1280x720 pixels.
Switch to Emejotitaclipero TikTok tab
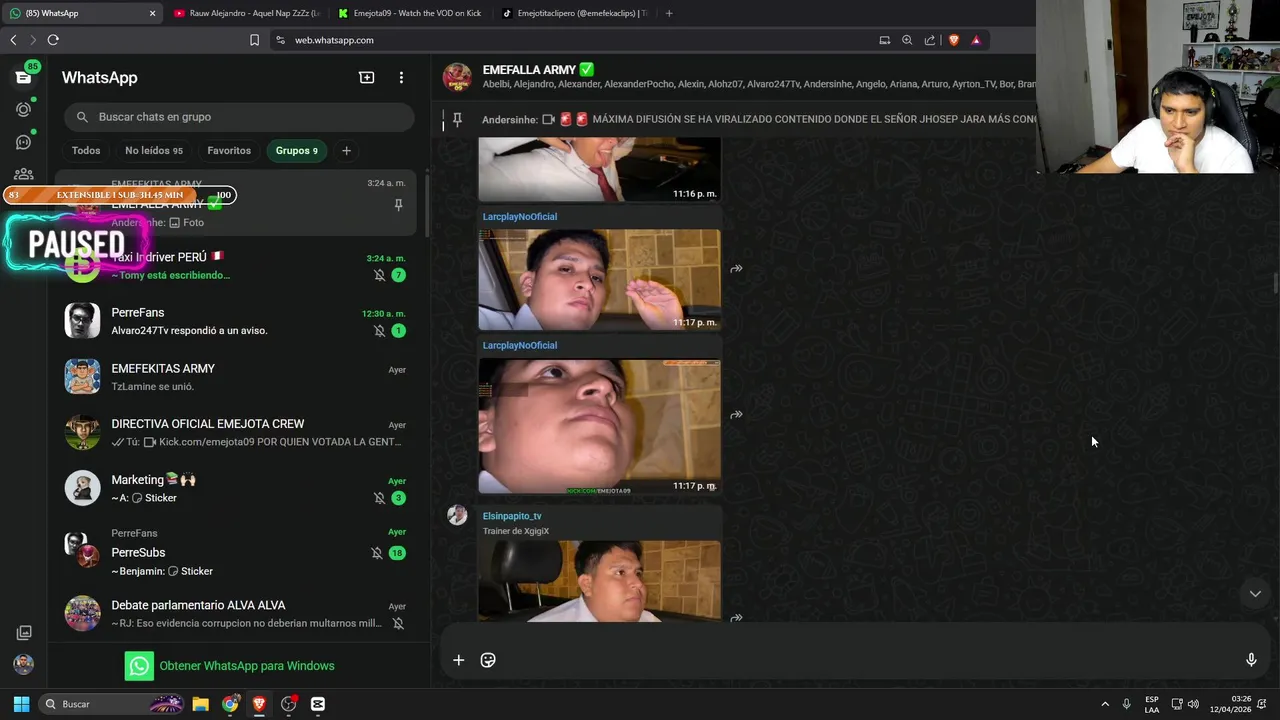click(x=574, y=13)
